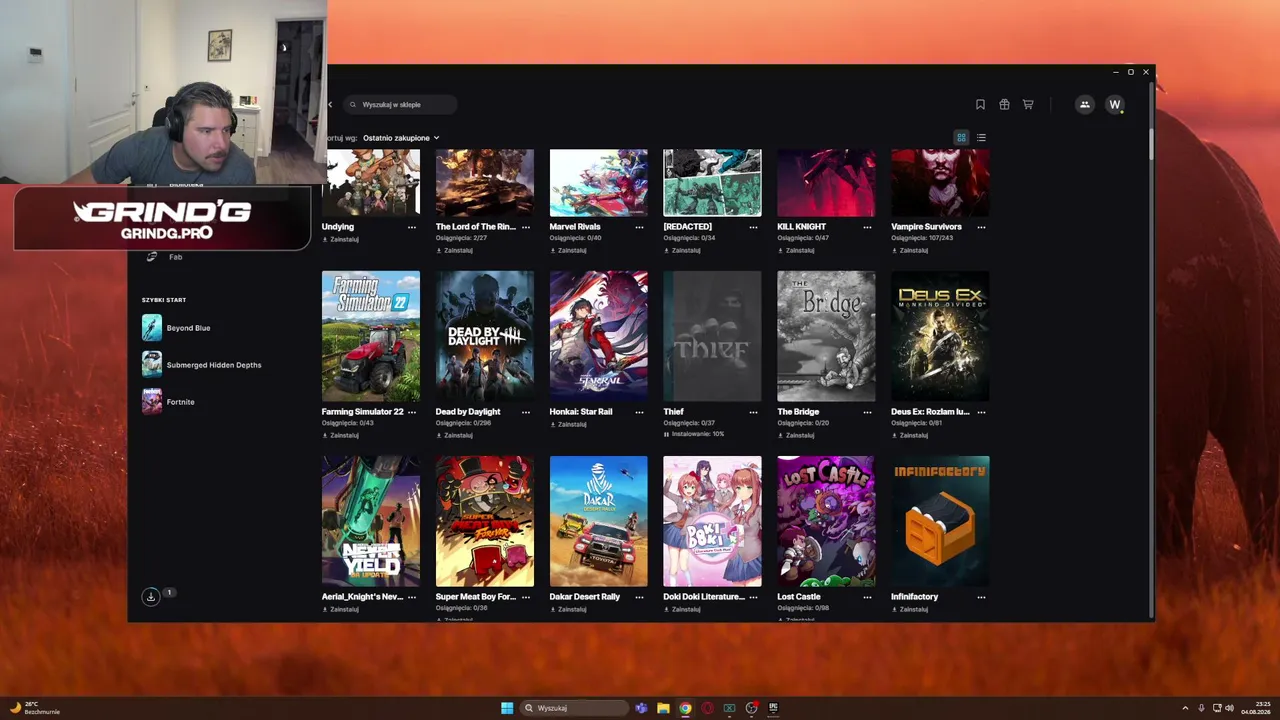Open the friends list icon
Image resolution: width=1280 pixels, height=720 pixels.
coord(1084,104)
